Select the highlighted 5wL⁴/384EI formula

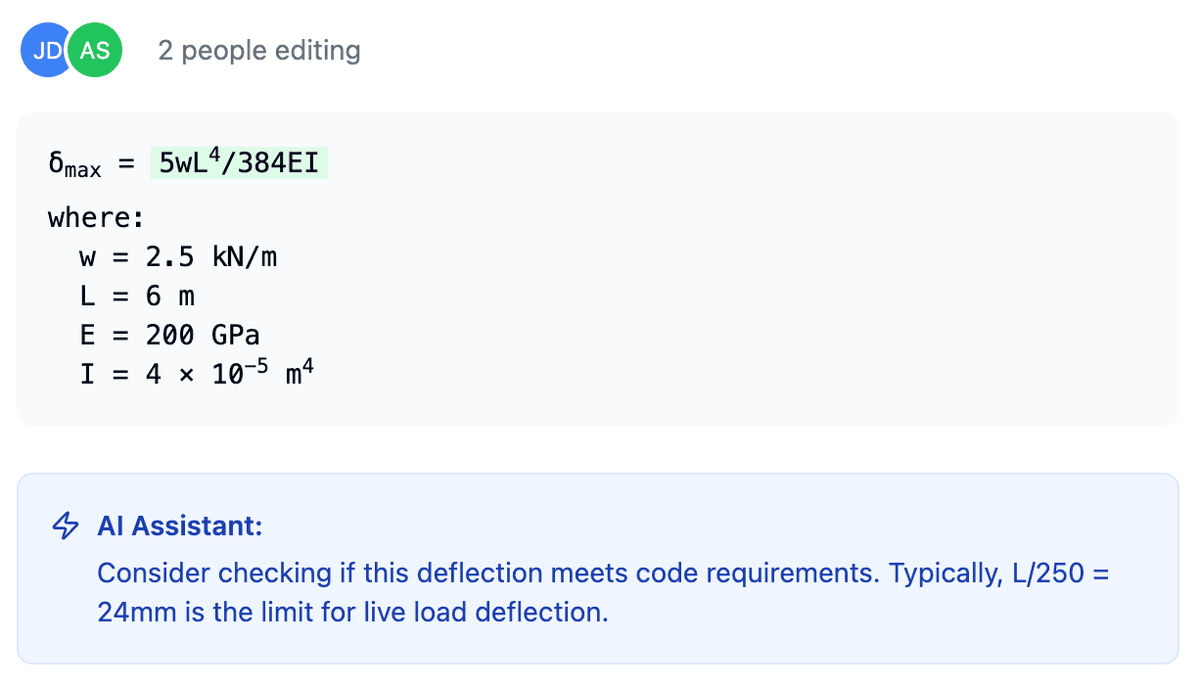239,163
